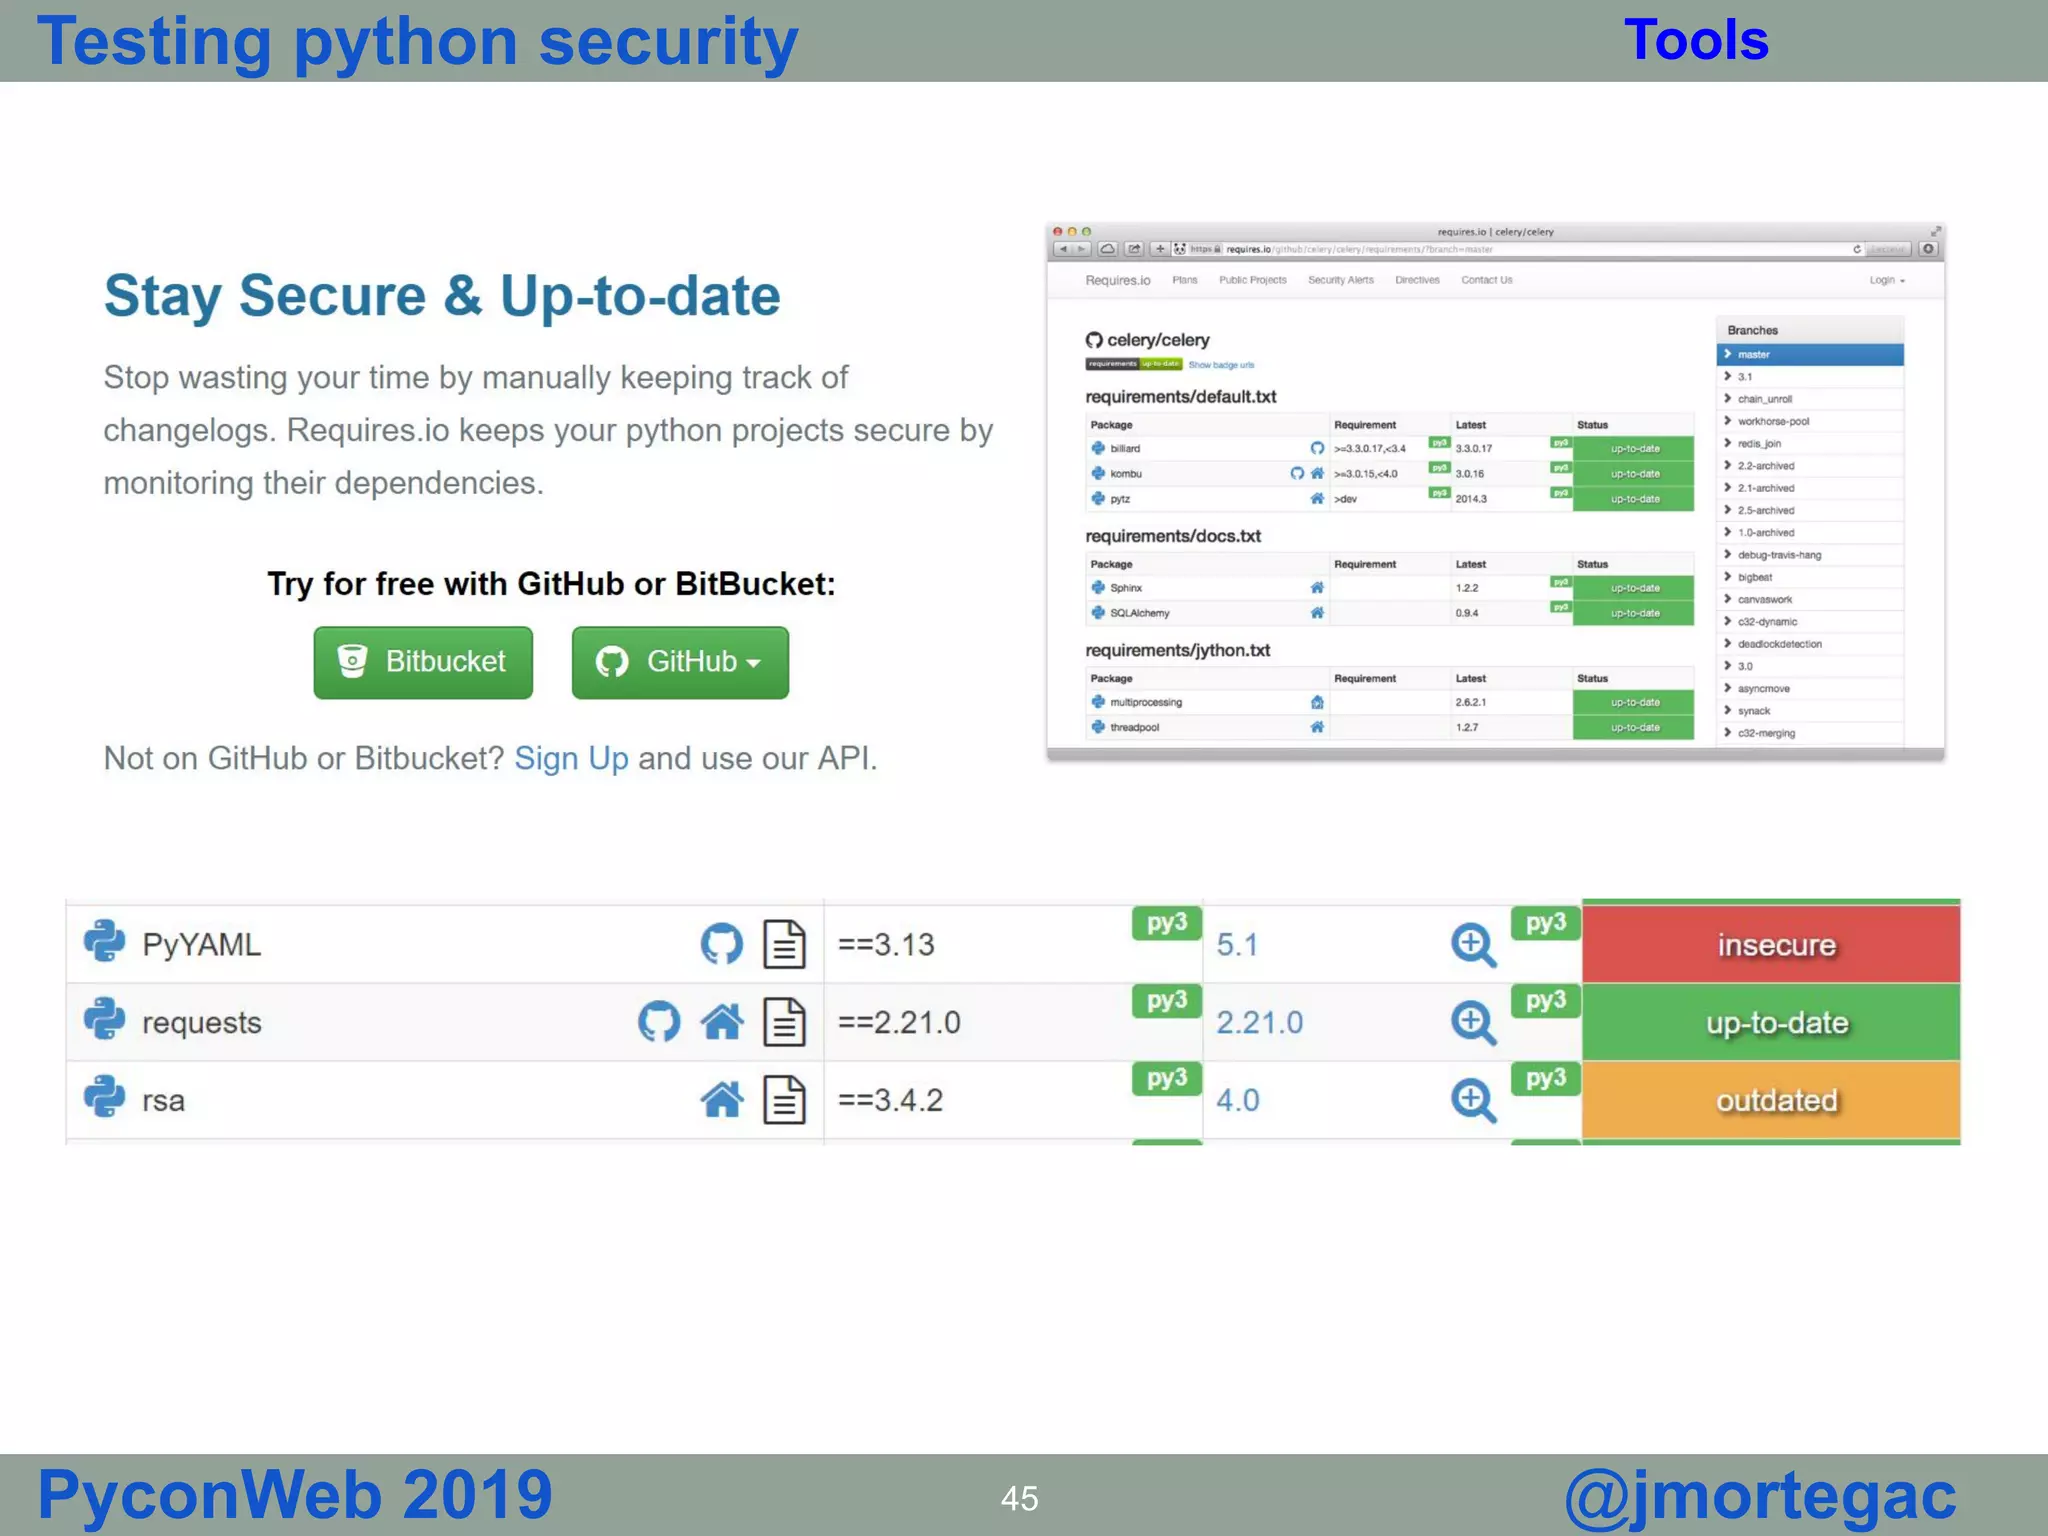This screenshot has height=1536, width=2048.
Task: Select the redis_join branch
Action: tap(1810, 443)
